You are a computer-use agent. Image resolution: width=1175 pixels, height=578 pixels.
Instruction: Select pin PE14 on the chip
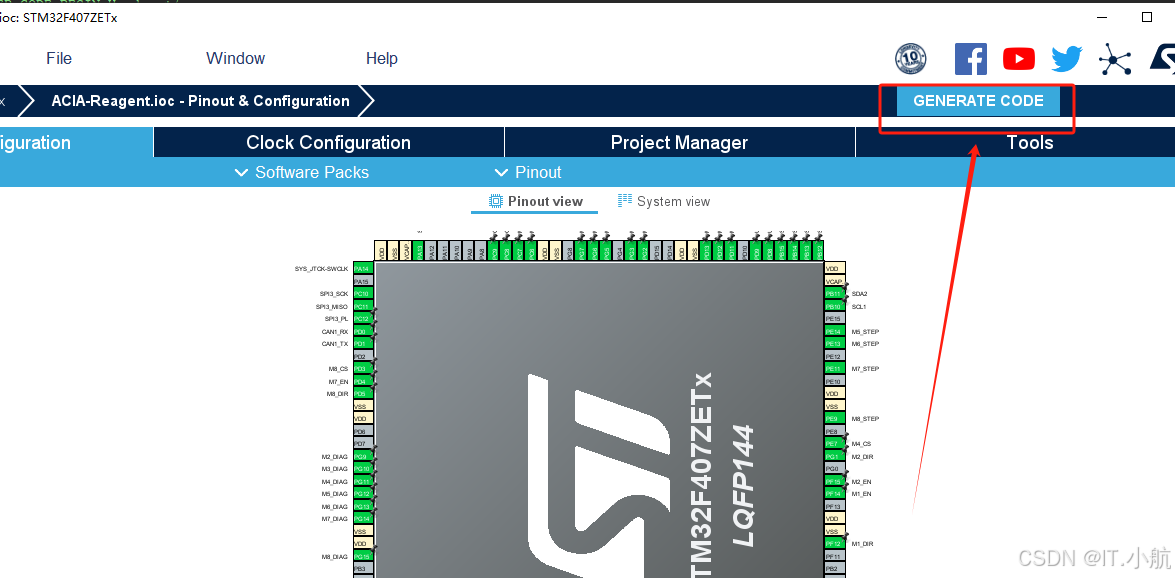[x=835, y=331]
